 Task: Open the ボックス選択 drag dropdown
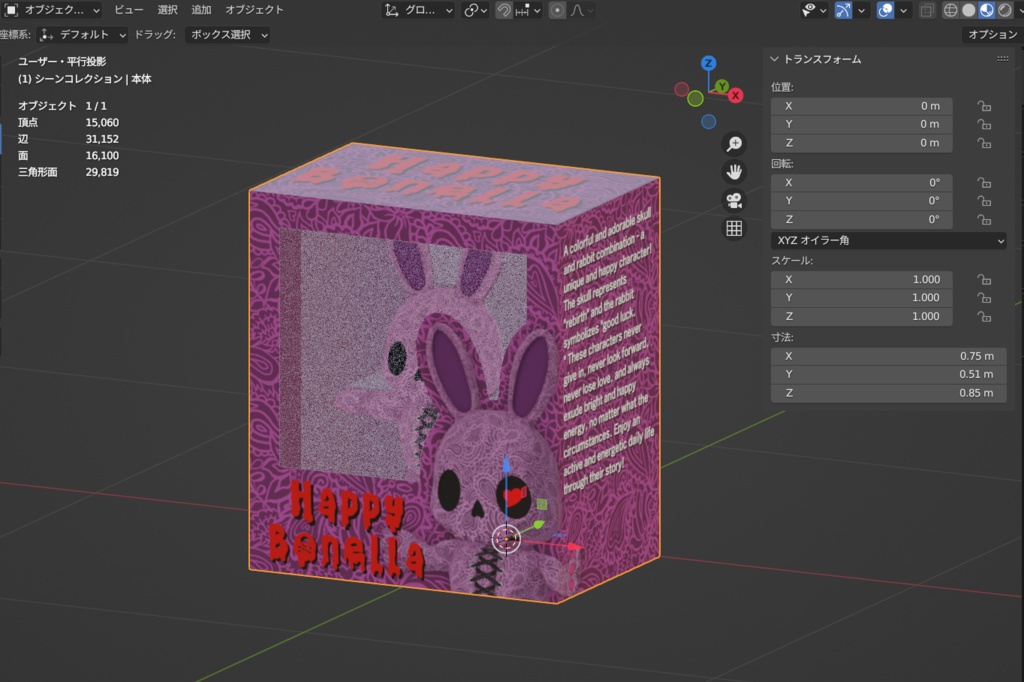tap(228, 34)
